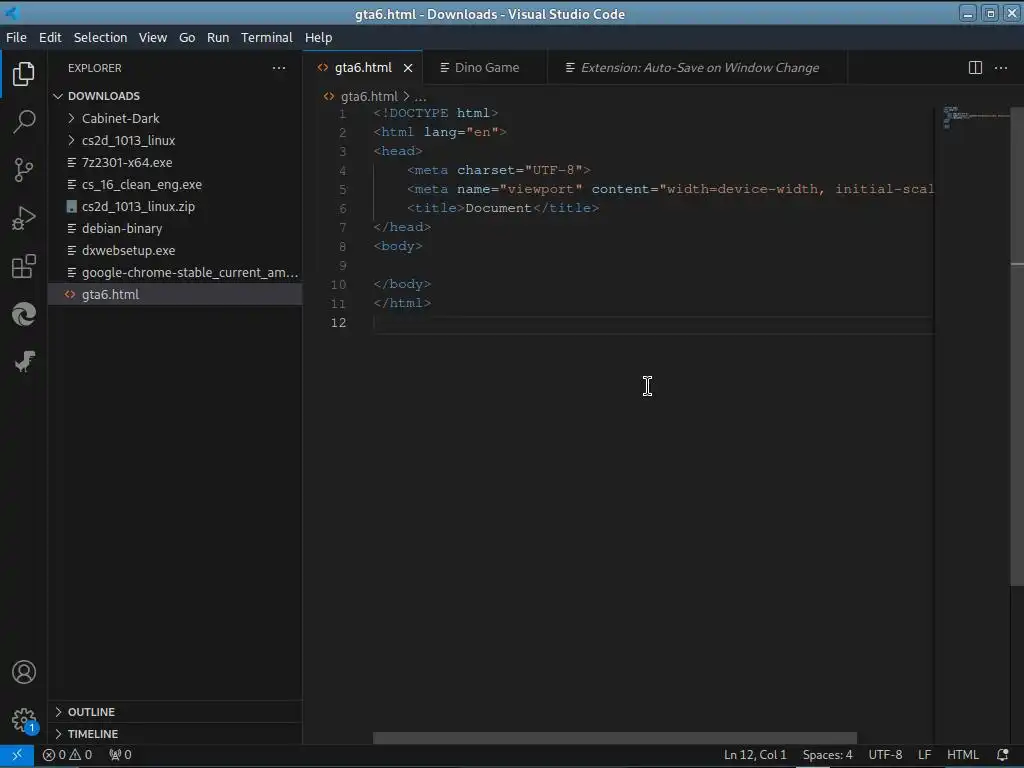The height and width of the screenshot is (768, 1024).
Task: Click the remote window icon in status bar
Action: tap(17, 755)
